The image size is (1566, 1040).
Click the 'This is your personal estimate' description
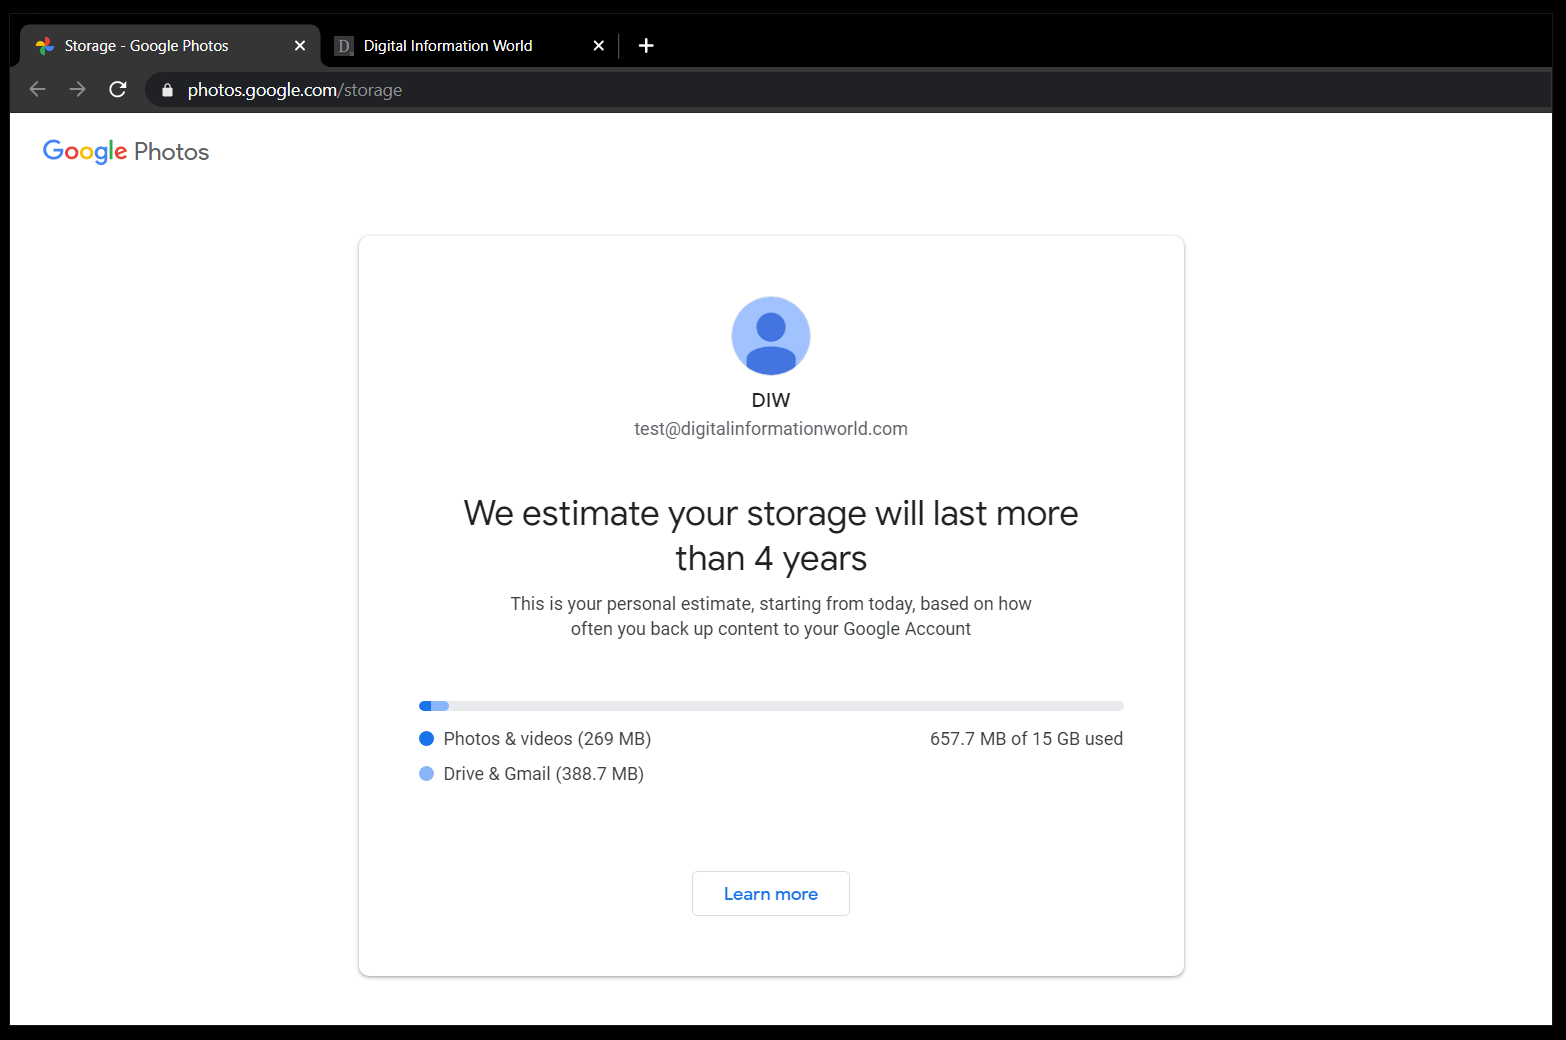tap(771, 616)
